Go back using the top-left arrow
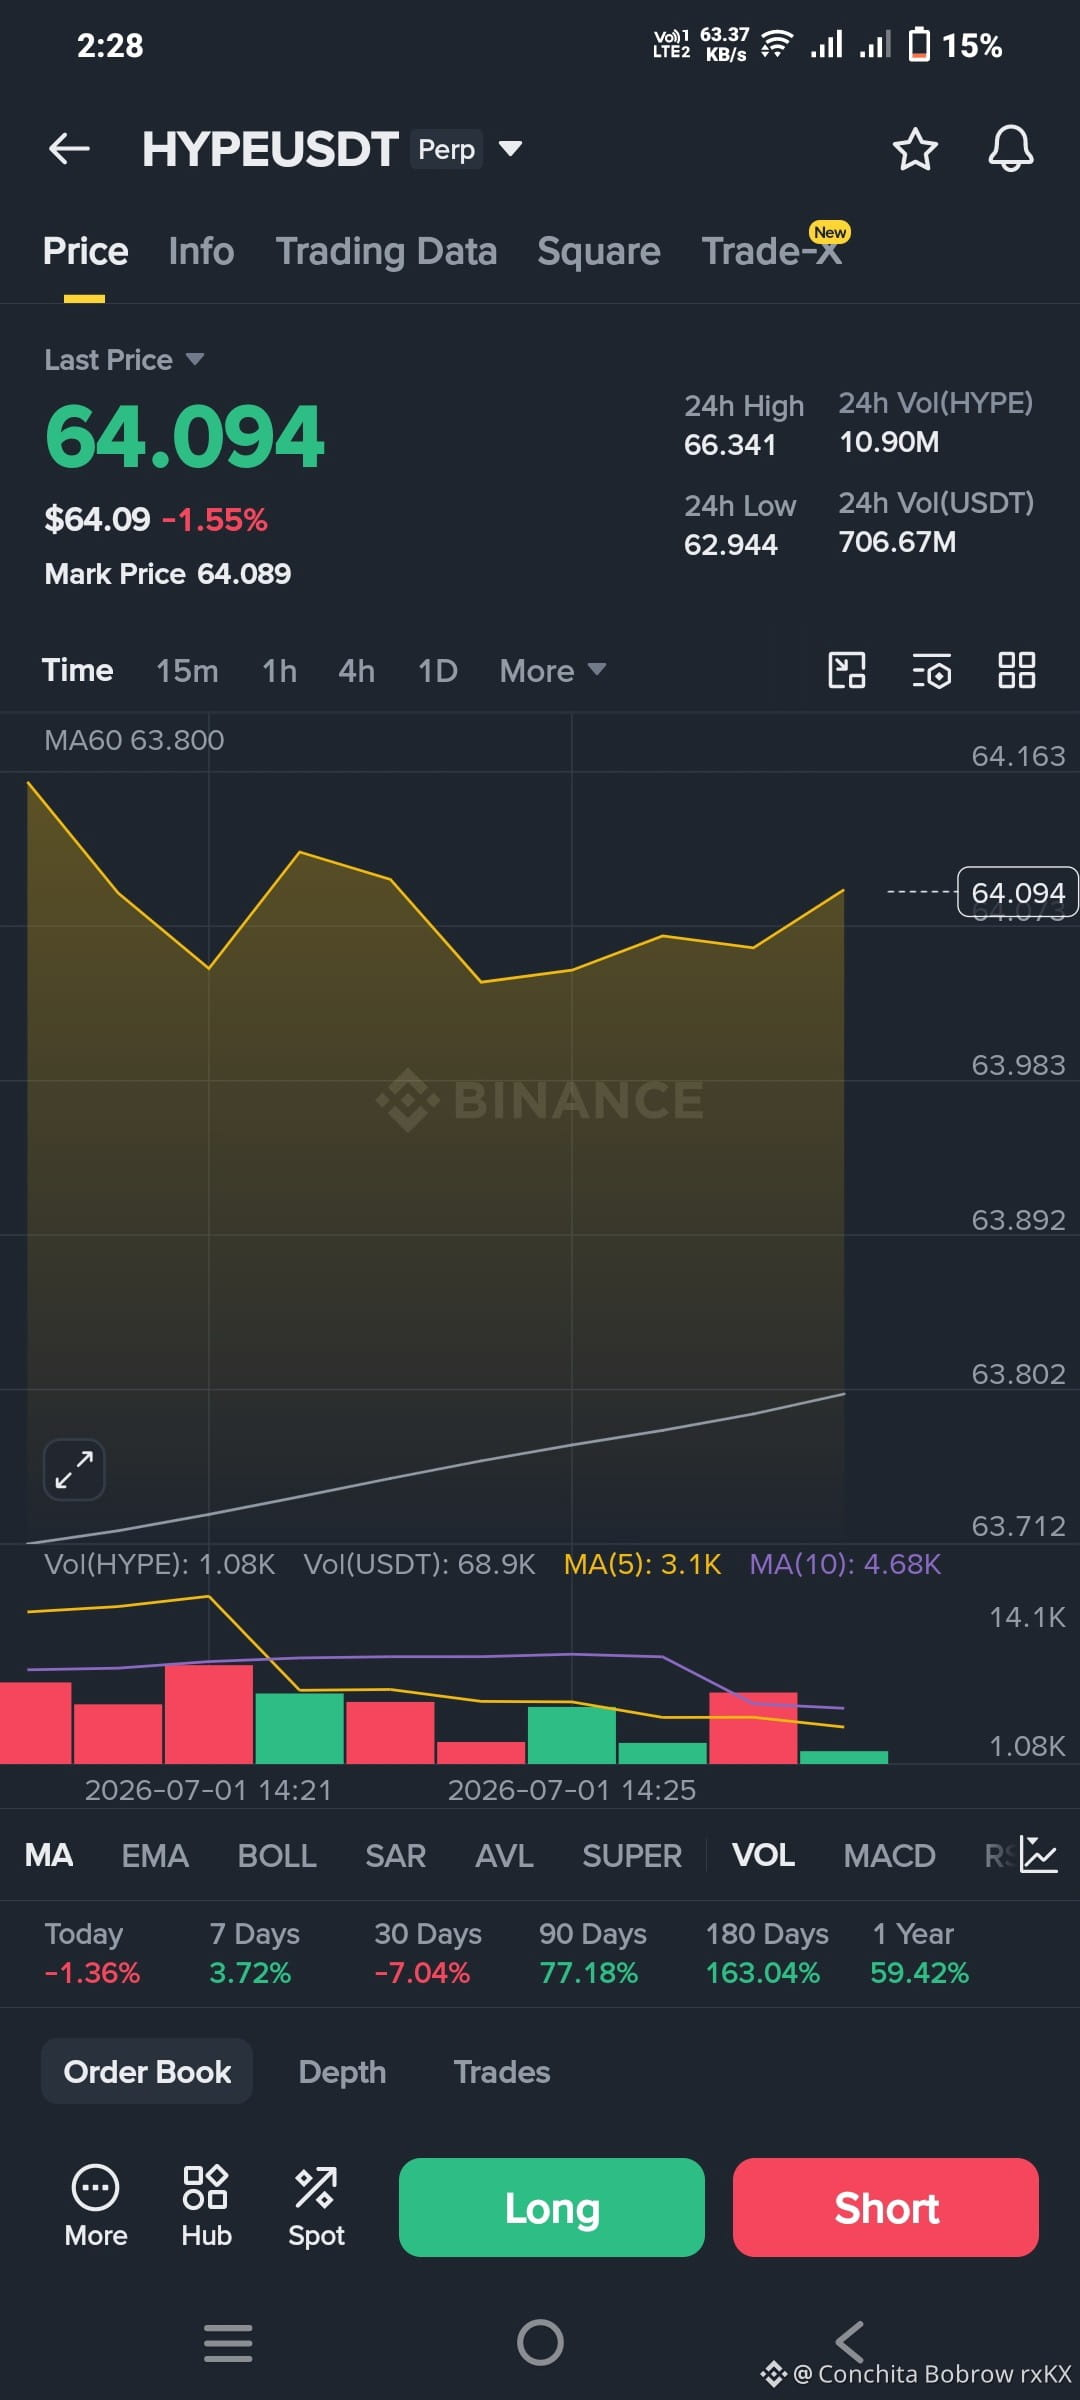Screen dimensions: 1080x2400 coord(69,149)
